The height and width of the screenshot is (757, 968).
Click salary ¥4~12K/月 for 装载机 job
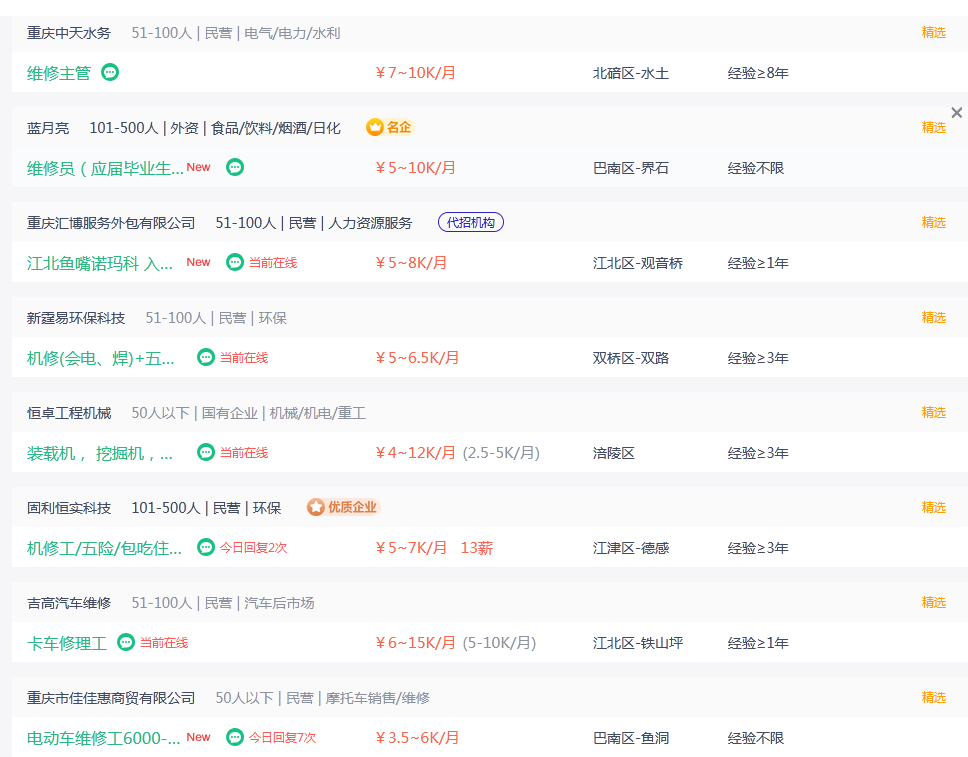click(415, 453)
